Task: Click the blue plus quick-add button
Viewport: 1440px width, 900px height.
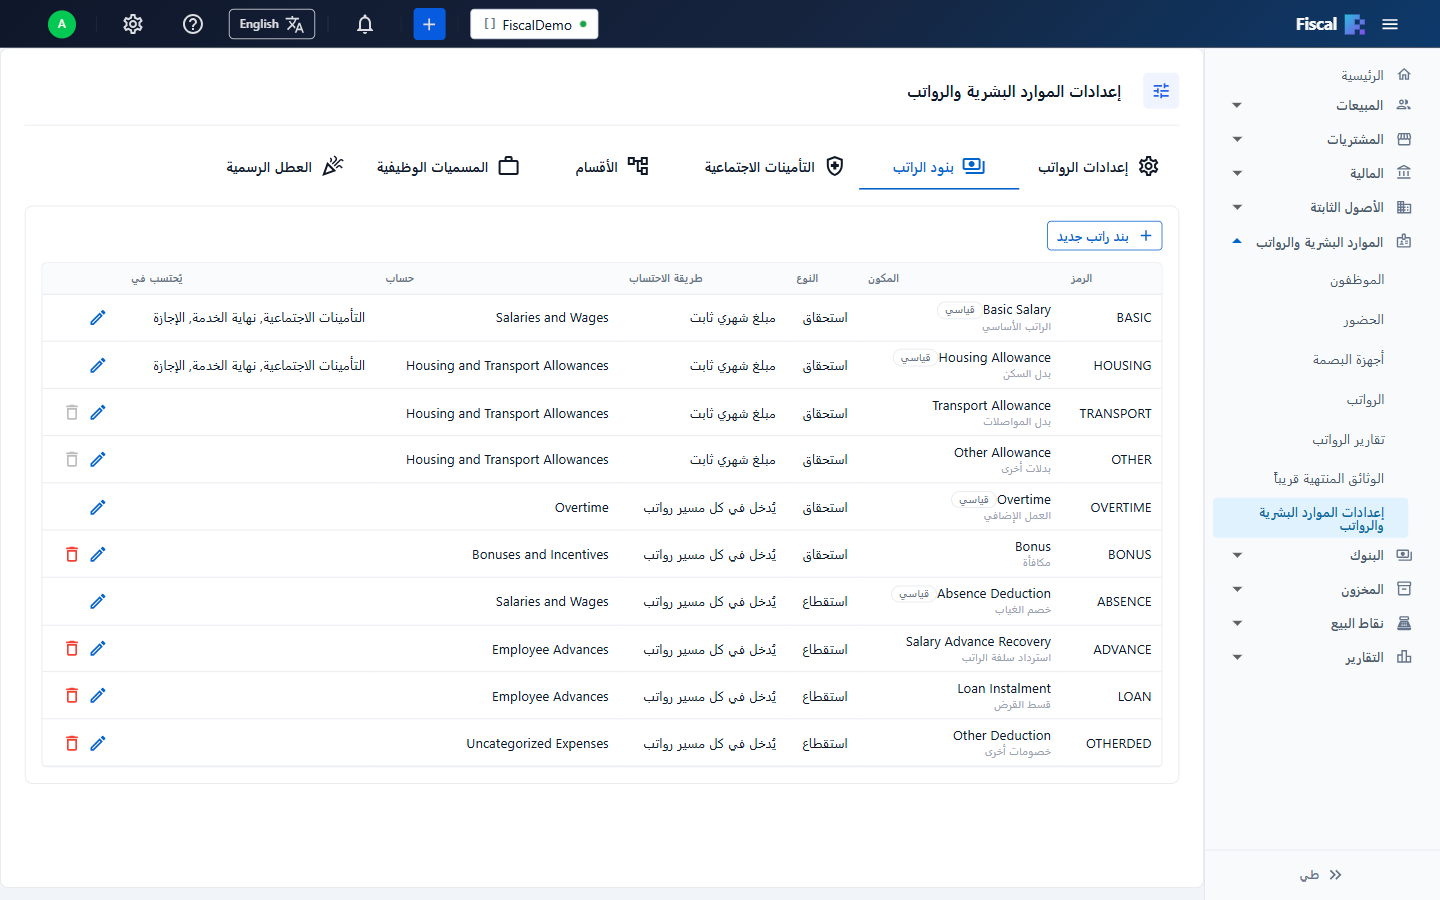Action: tap(429, 24)
